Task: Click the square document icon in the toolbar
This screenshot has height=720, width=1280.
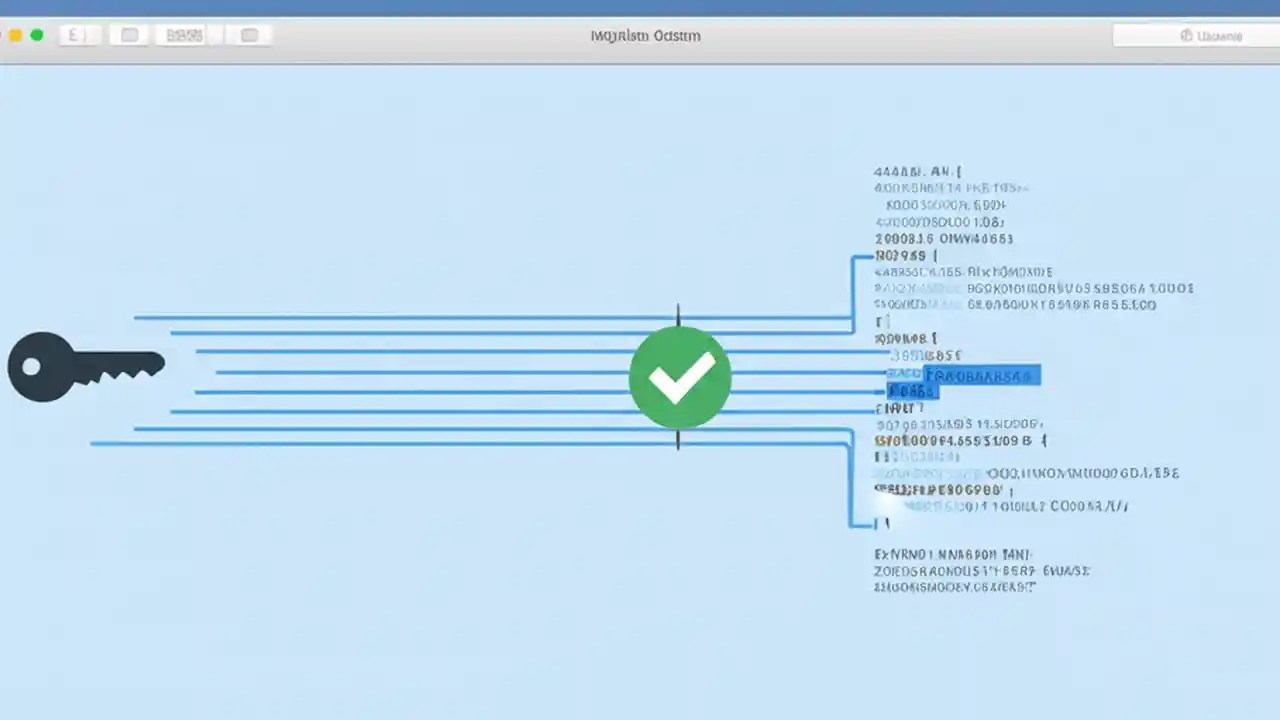Action: point(130,34)
